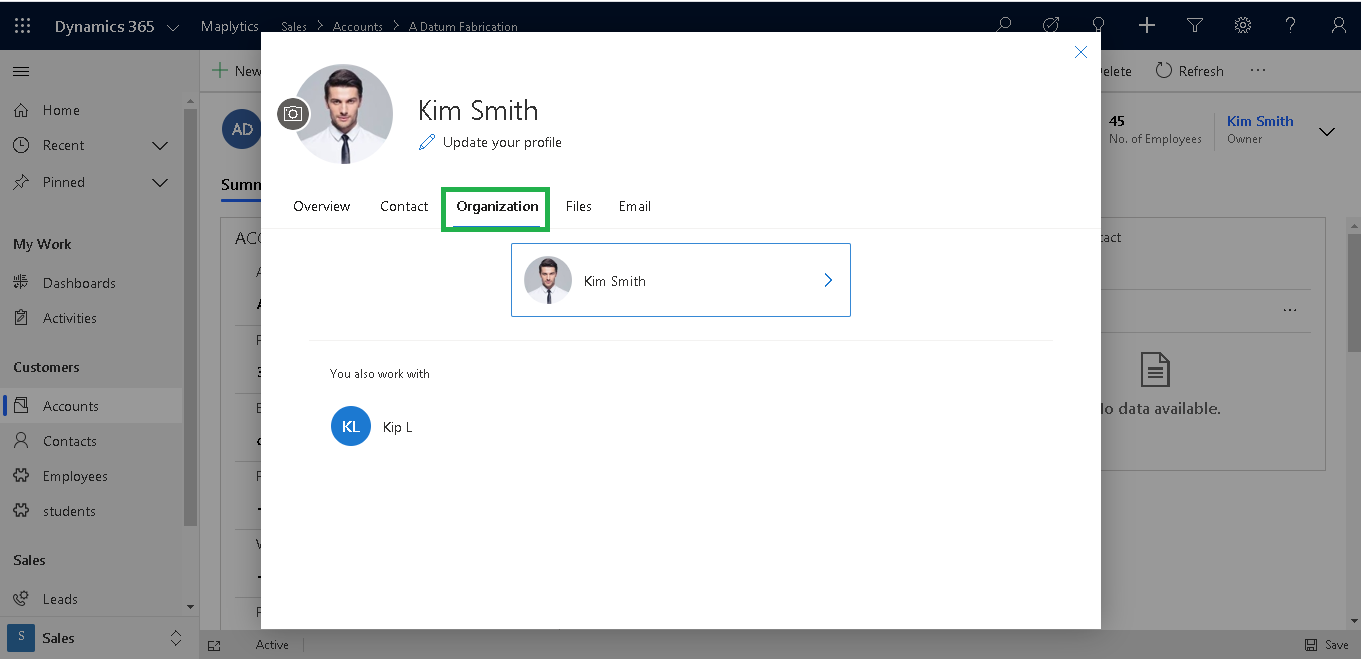Viewport: 1361px width, 659px height.
Task: Click the pencil Update your profile link
Action: point(490,142)
